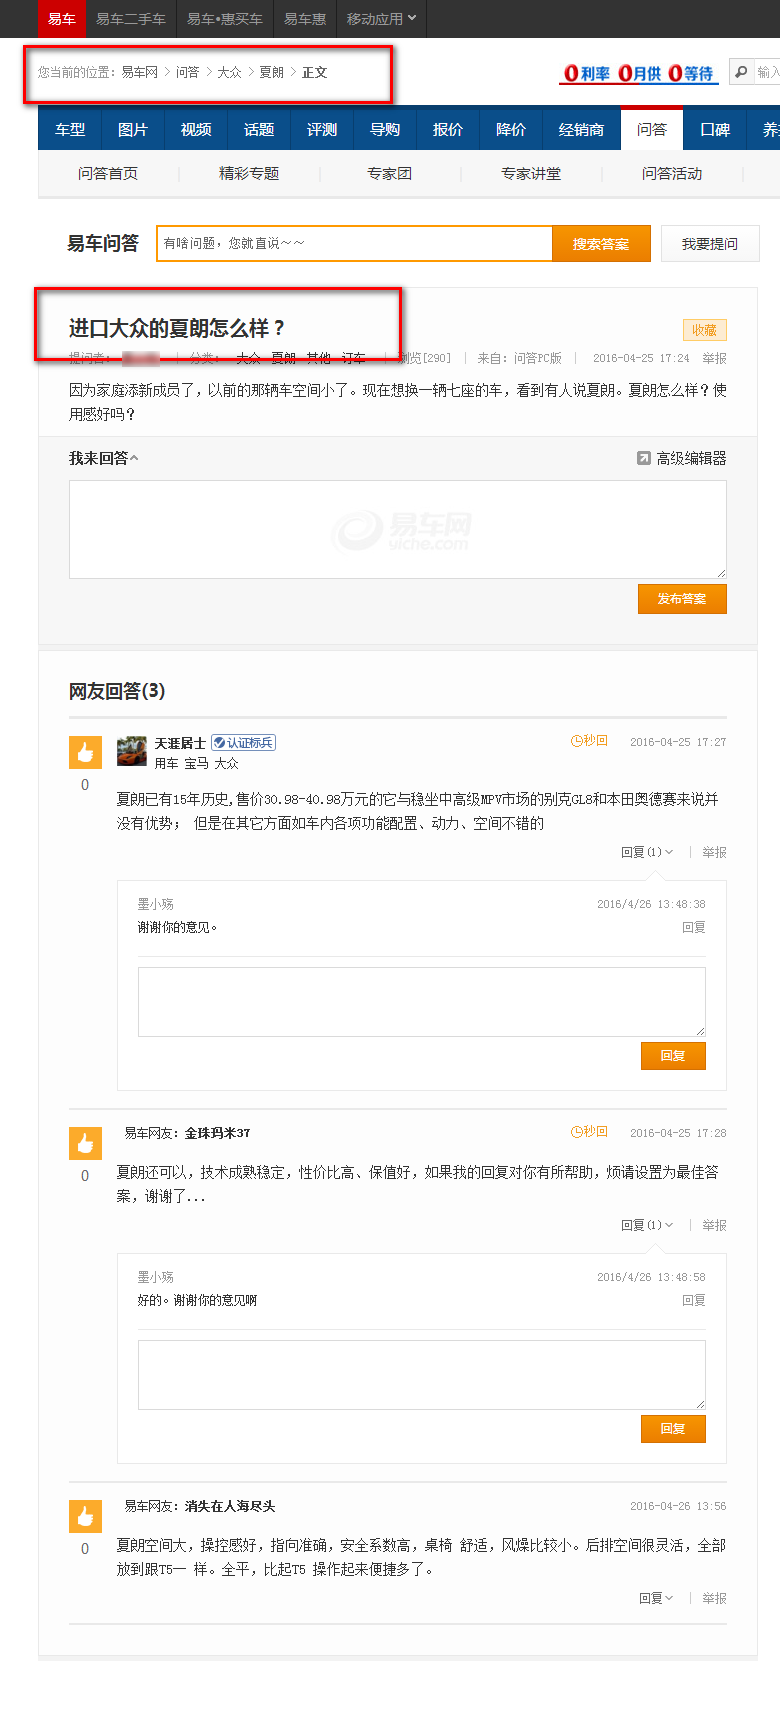
Task: Click the 收藏 button on the question
Action: [705, 330]
